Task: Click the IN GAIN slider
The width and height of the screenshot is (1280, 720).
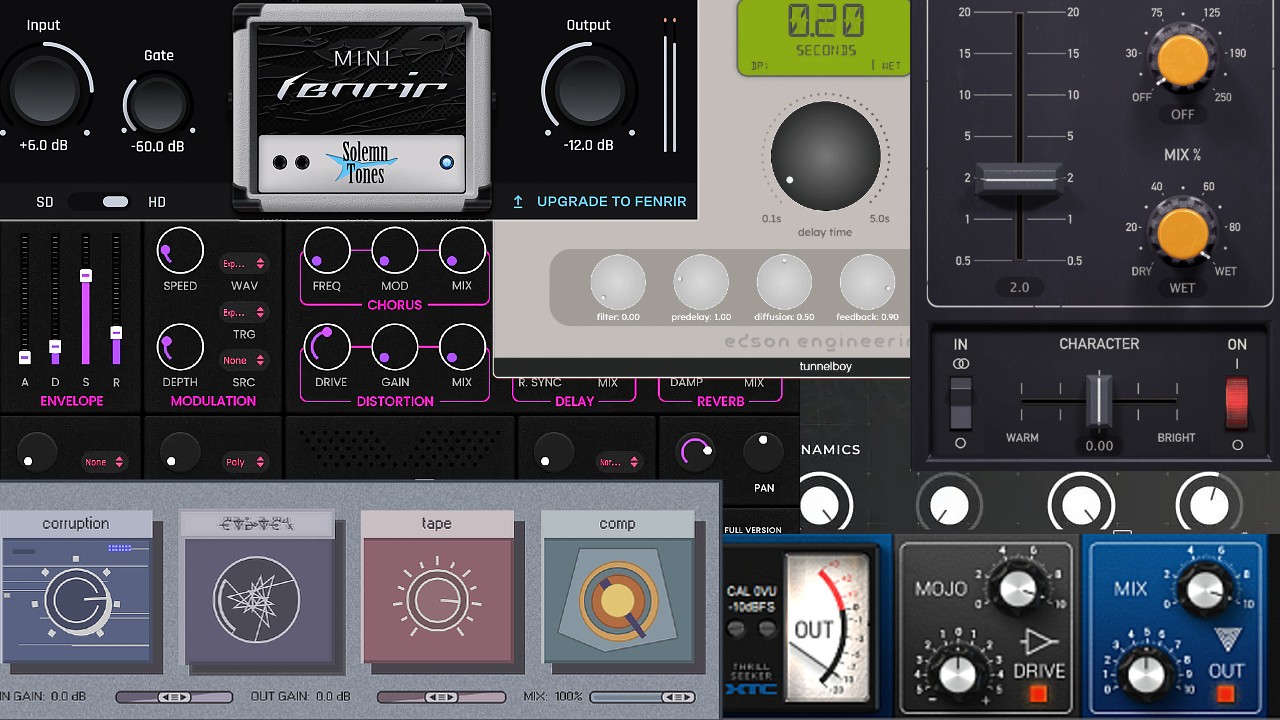Action: (174, 697)
